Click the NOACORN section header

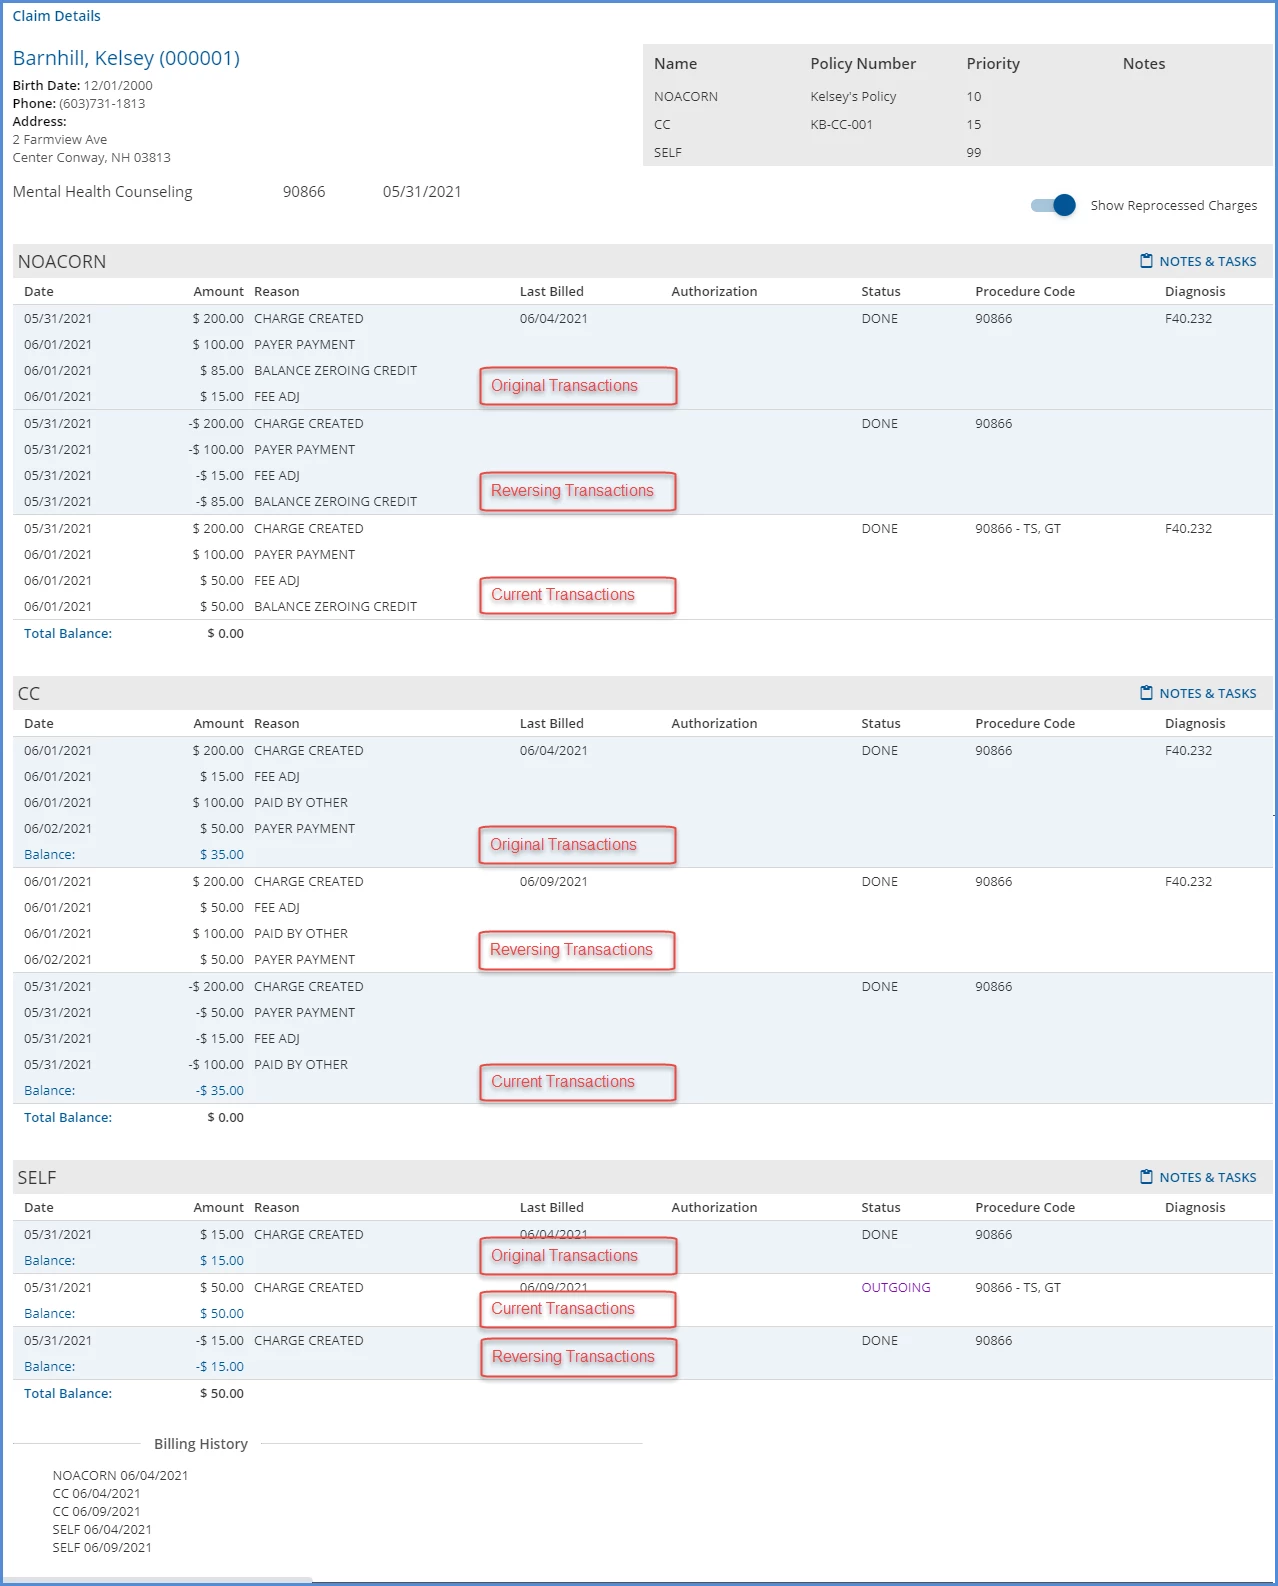tap(62, 261)
